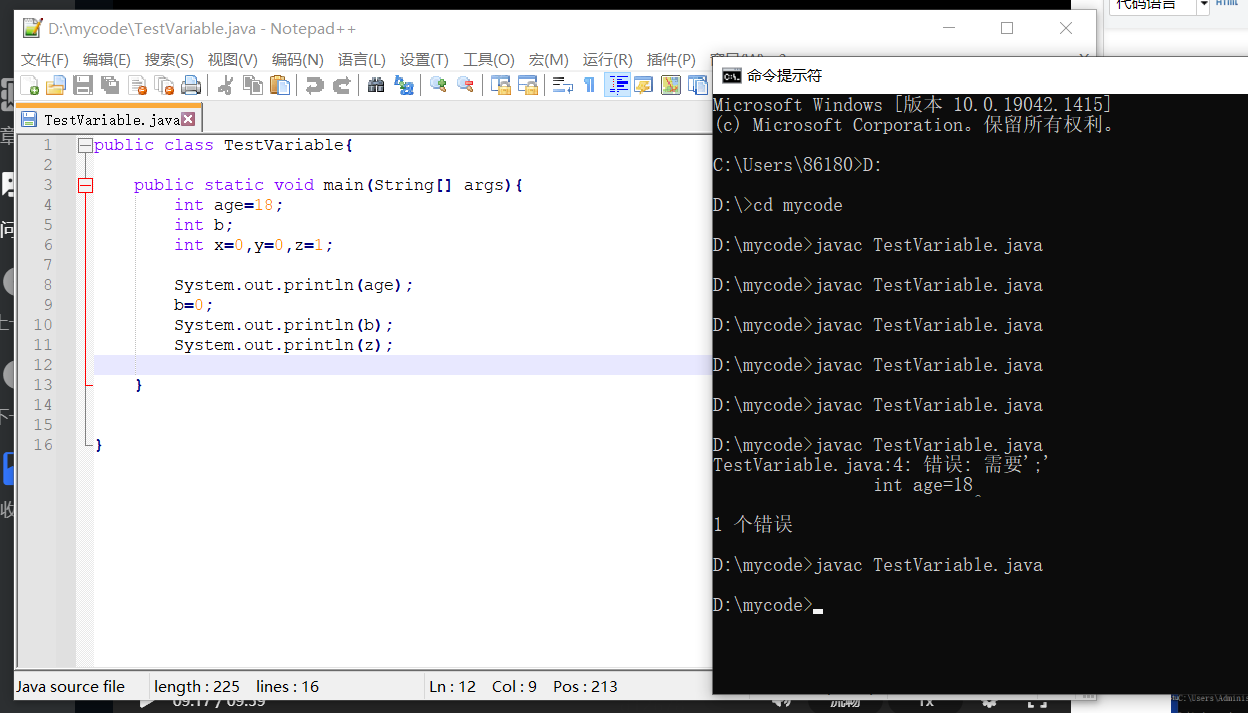Print the document with the printer icon

tap(191, 85)
